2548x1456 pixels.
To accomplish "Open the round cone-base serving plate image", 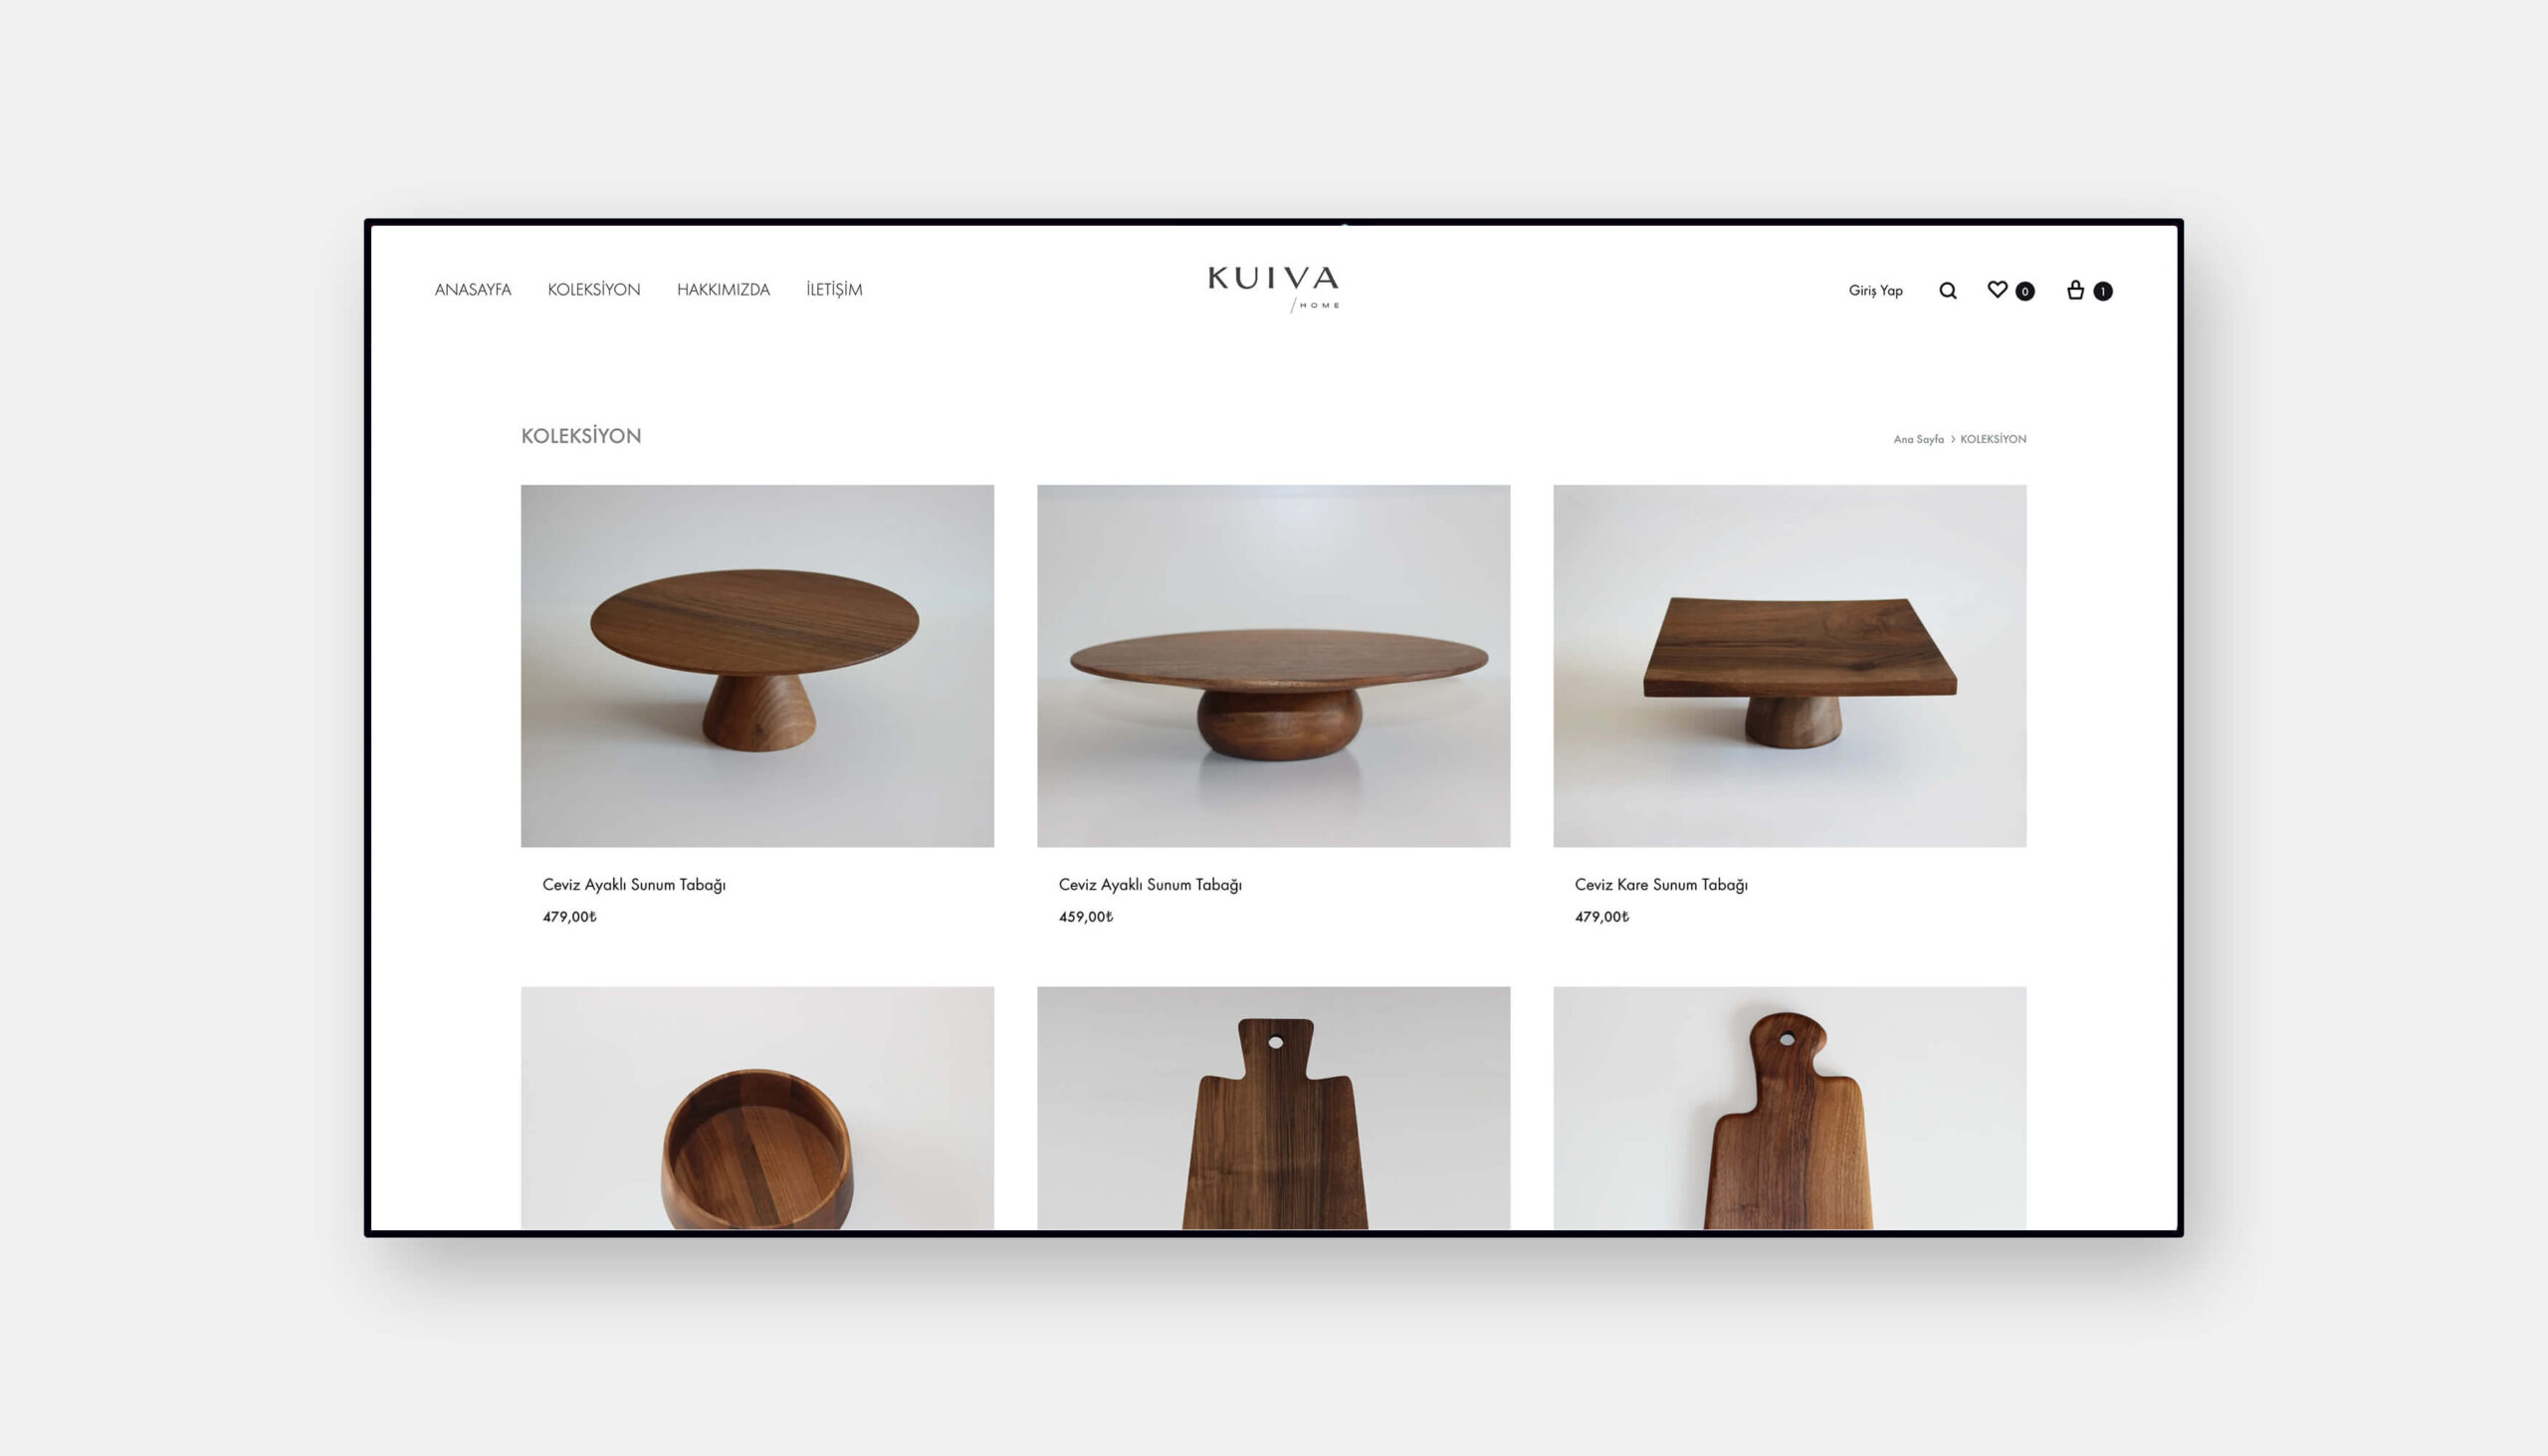I will pos(757,666).
